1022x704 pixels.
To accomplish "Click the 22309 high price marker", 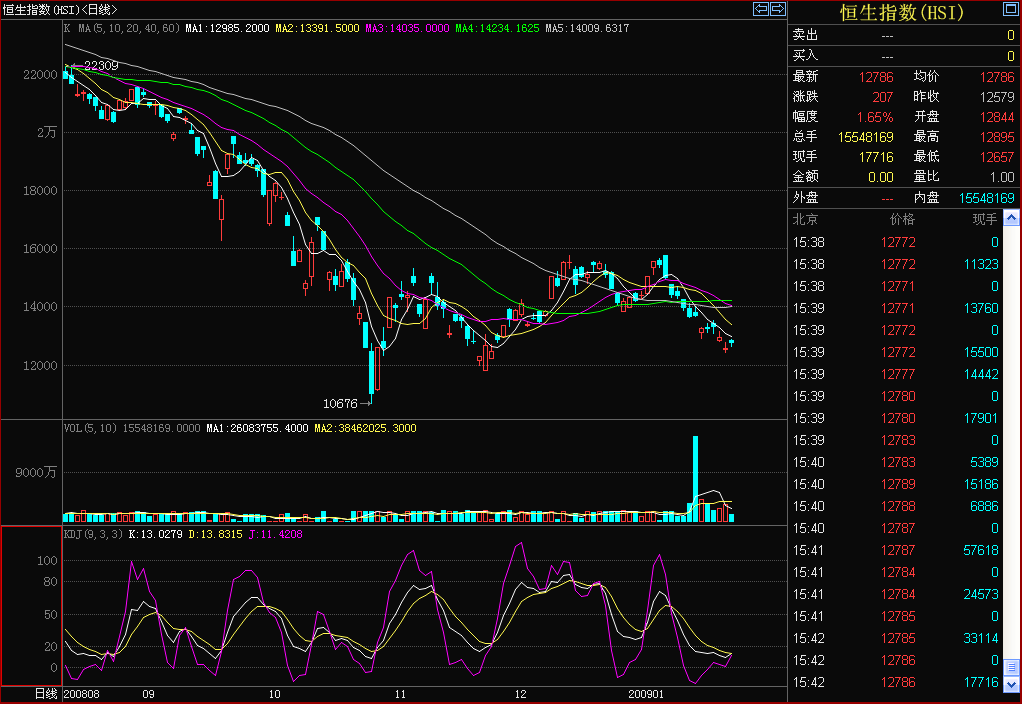I will tap(101, 65).
